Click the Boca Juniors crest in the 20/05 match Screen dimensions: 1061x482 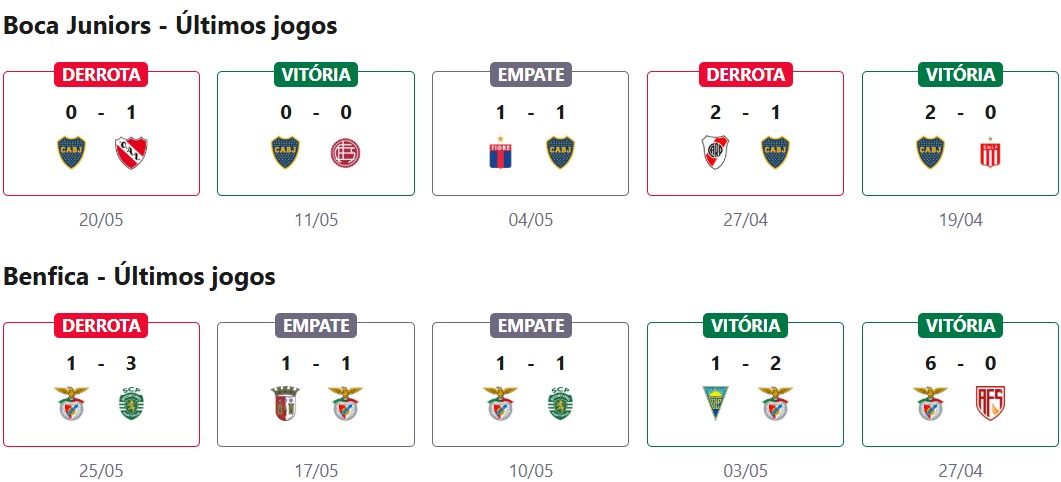tap(71, 153)
